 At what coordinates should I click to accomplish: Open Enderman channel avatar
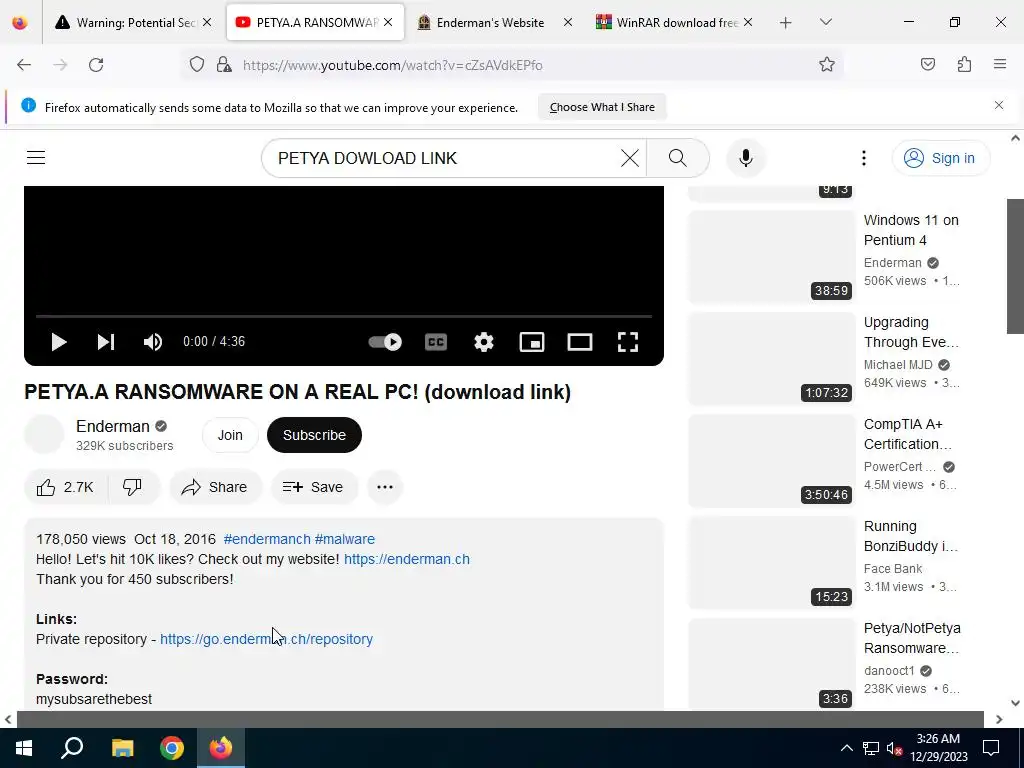coord(44,434)
